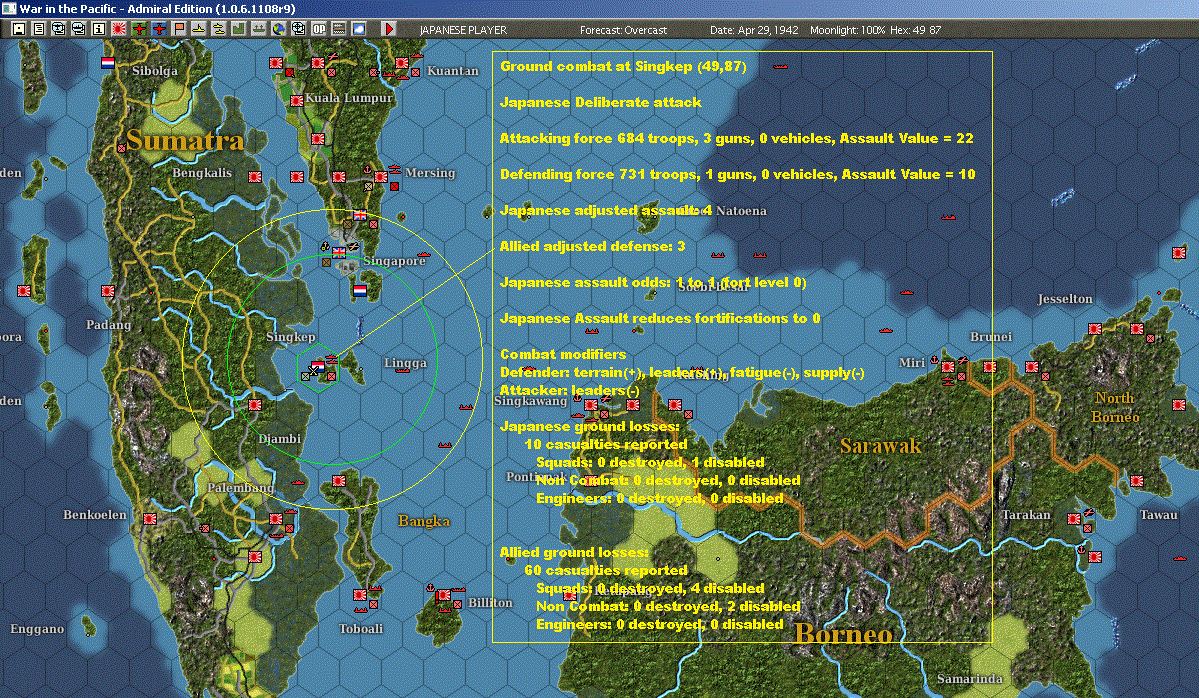Click 'Date: Apr 29, 1942' in top bar

pos(754,30)
